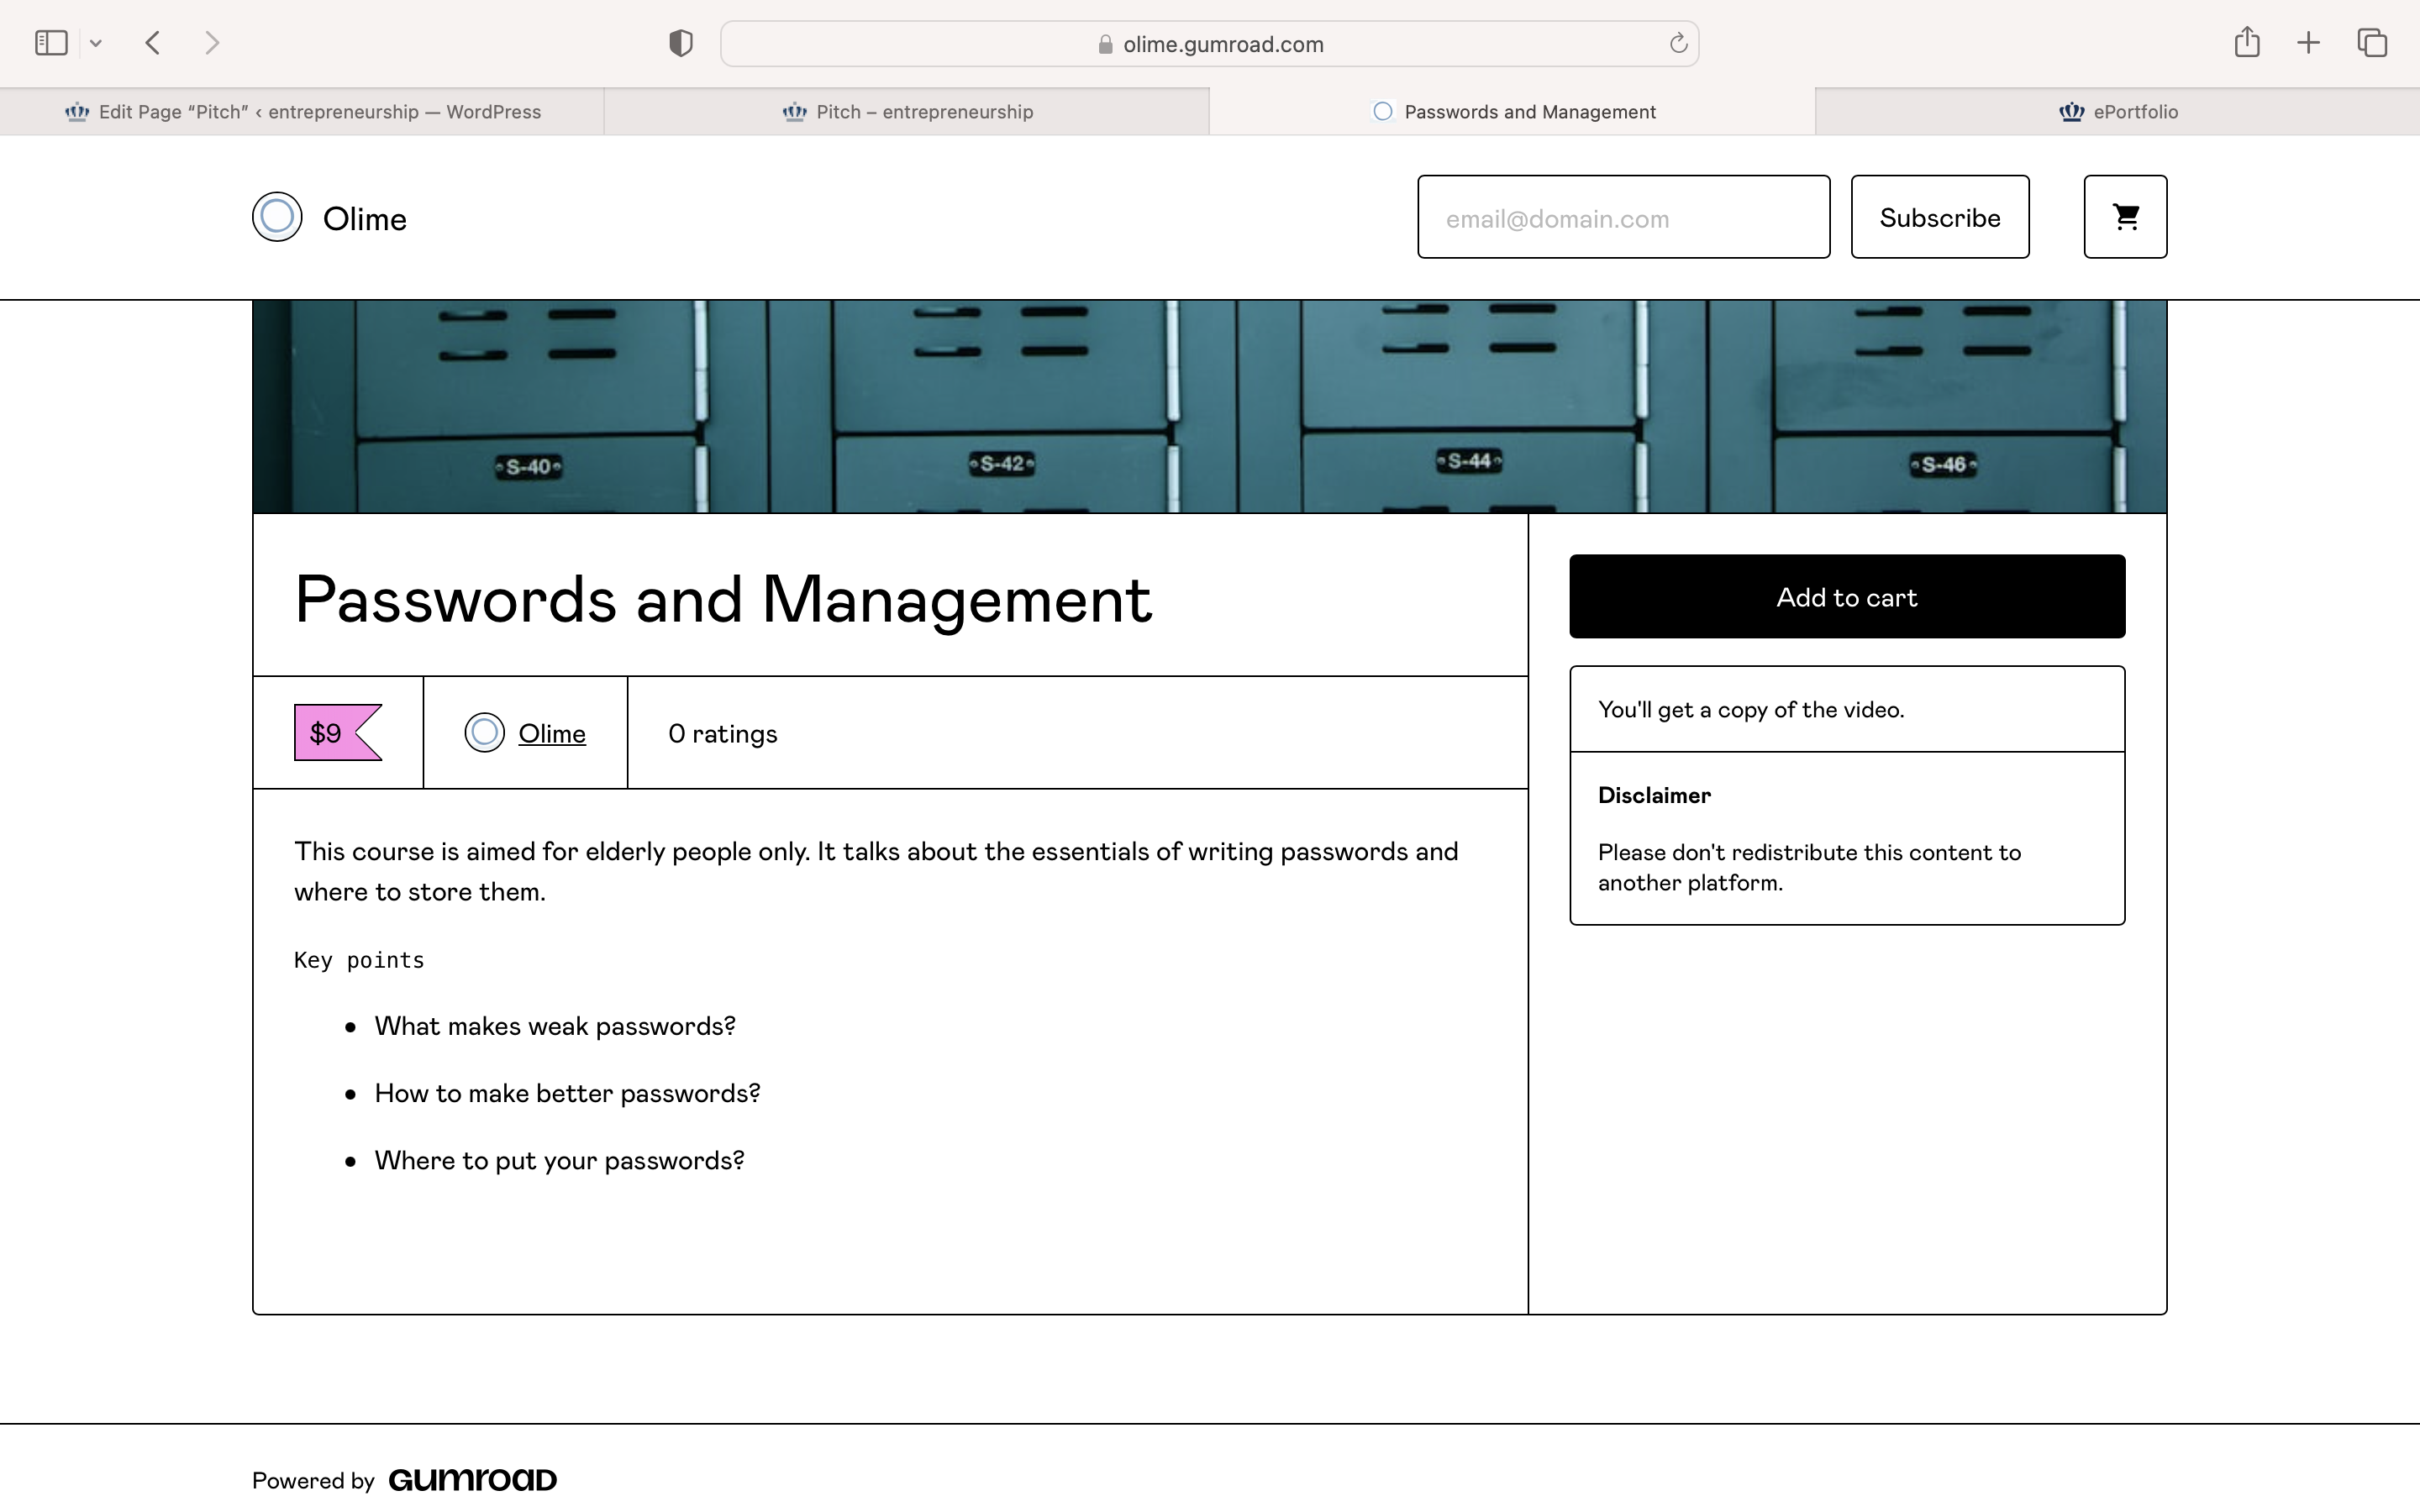This screenshot has height=1512, width=2420.
Task: Click the lockers cover image
Action: click(1209, 407)
